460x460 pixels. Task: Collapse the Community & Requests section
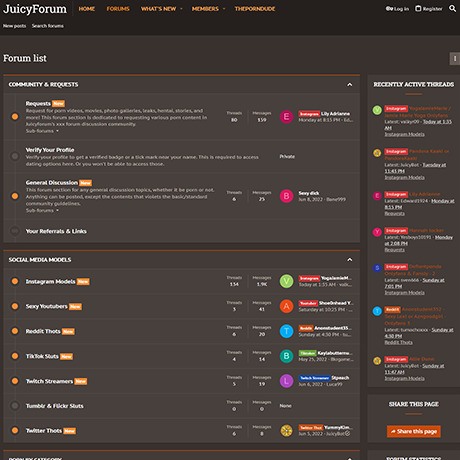(349, 85)
